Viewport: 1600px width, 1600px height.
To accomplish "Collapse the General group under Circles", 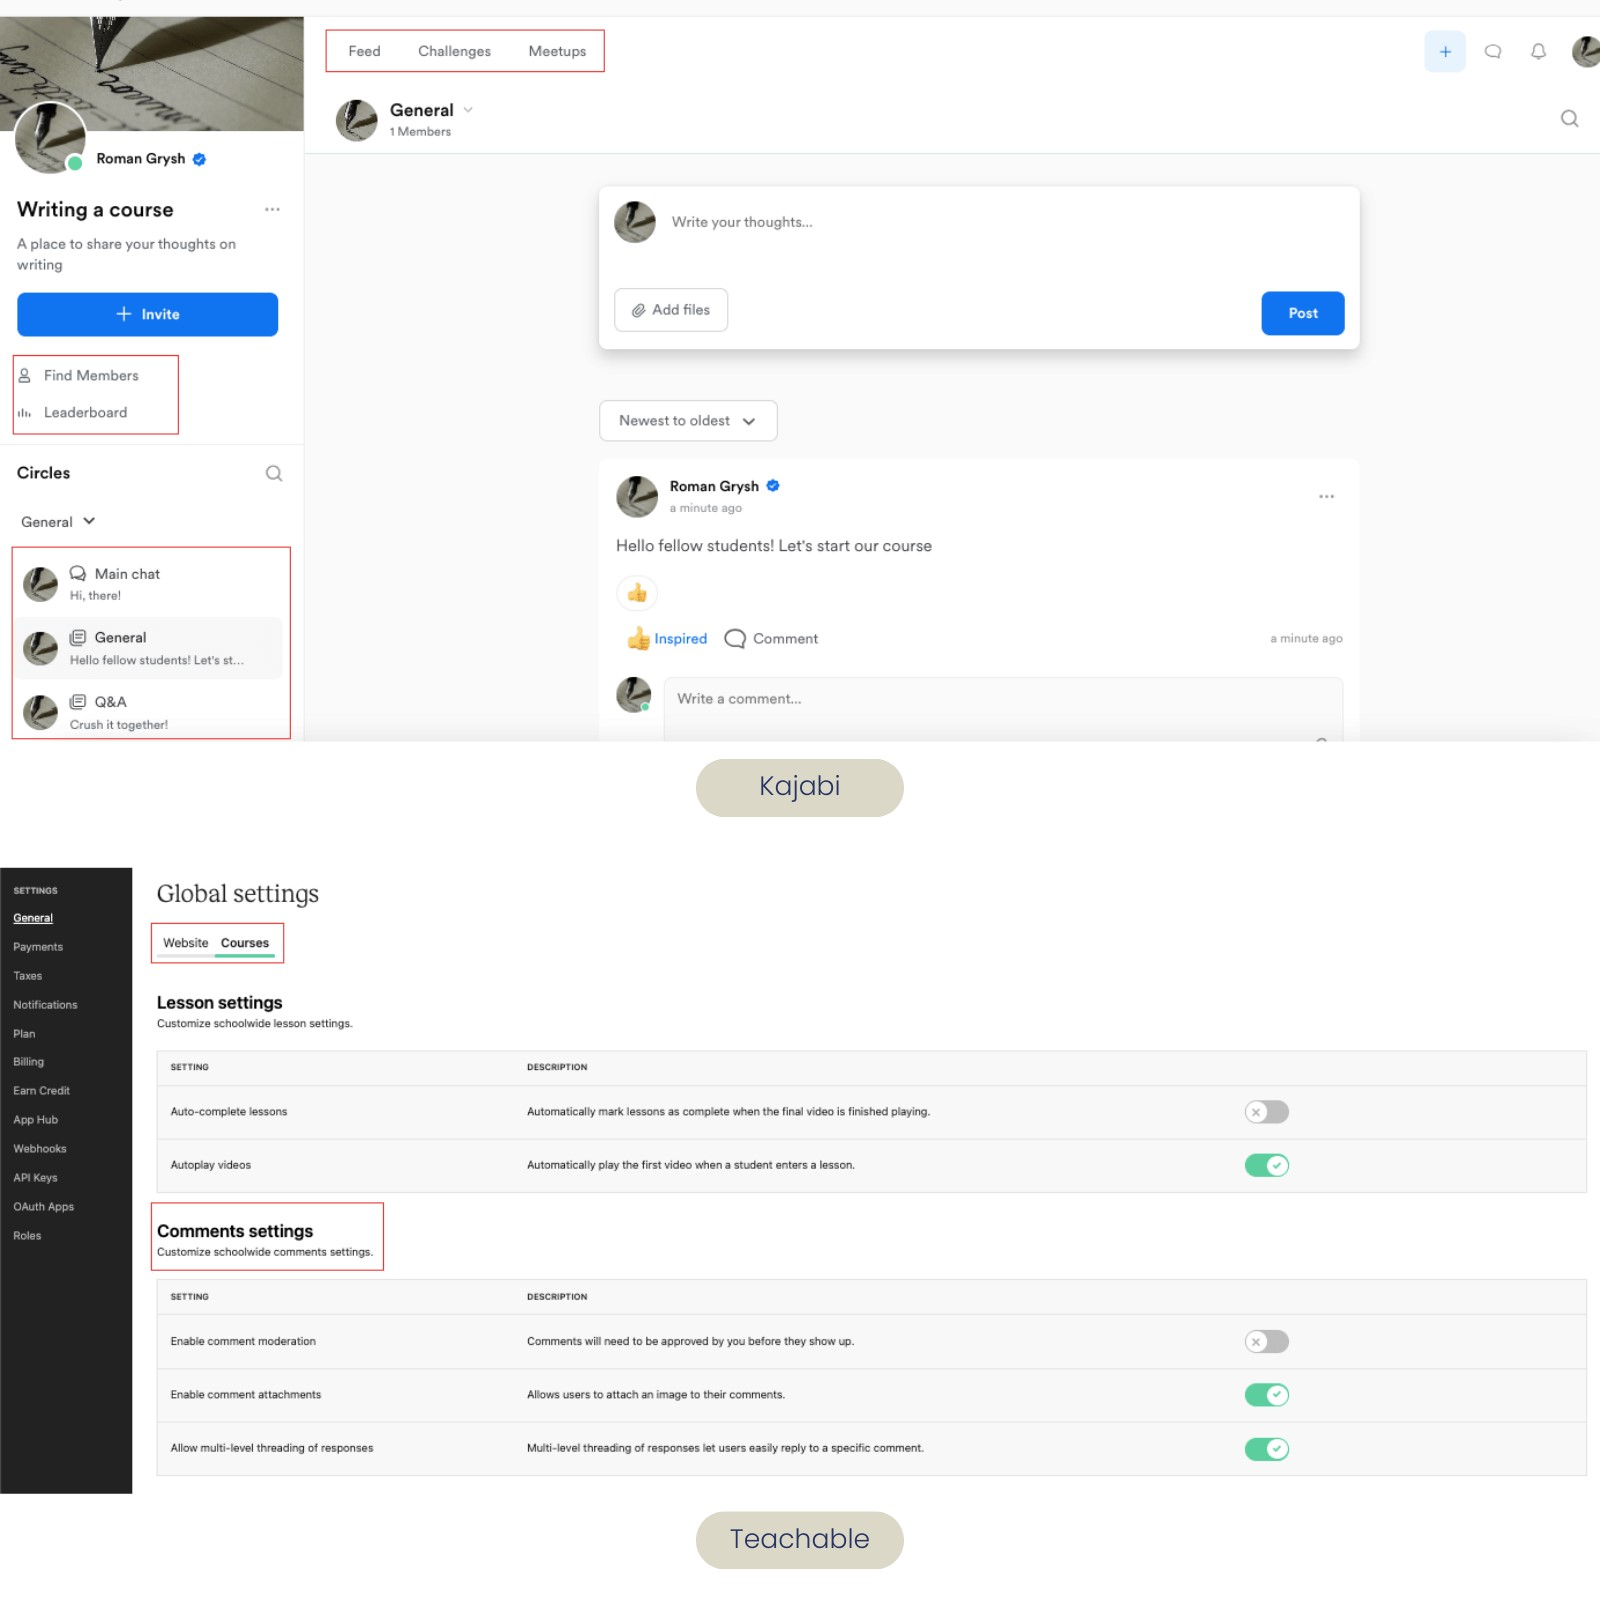I will (x=58, y=521).
